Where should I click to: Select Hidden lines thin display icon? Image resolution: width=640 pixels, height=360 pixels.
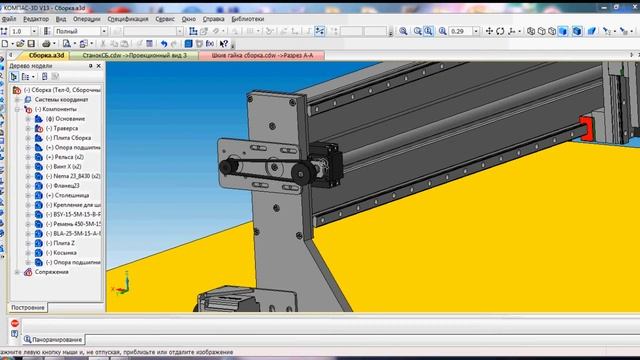click(552, 31)
